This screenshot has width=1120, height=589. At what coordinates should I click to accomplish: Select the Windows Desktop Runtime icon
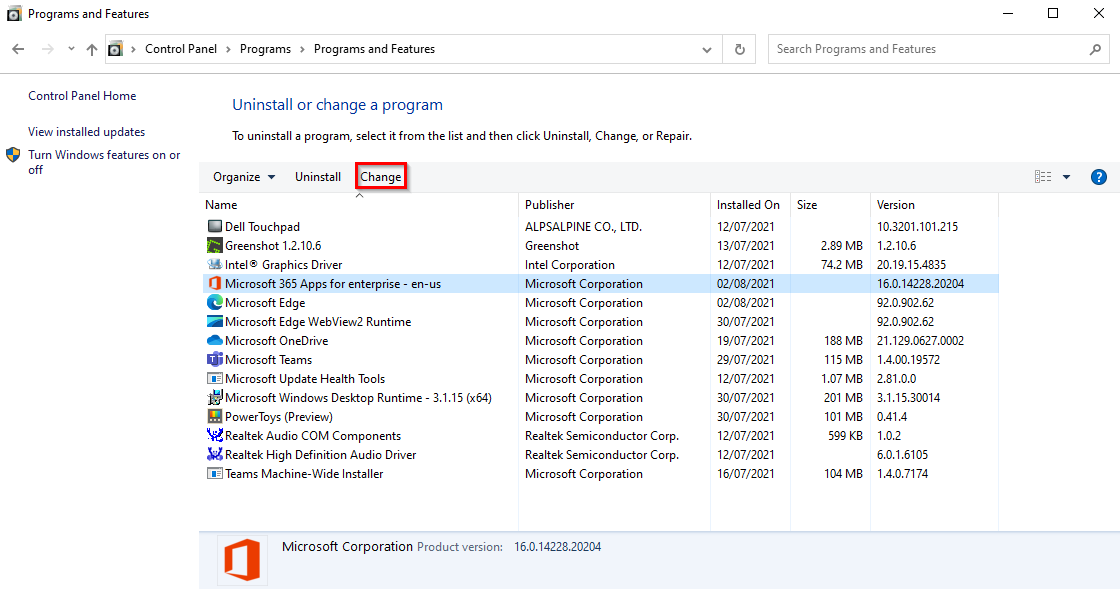pyautogui.click(x=214, y=398)
